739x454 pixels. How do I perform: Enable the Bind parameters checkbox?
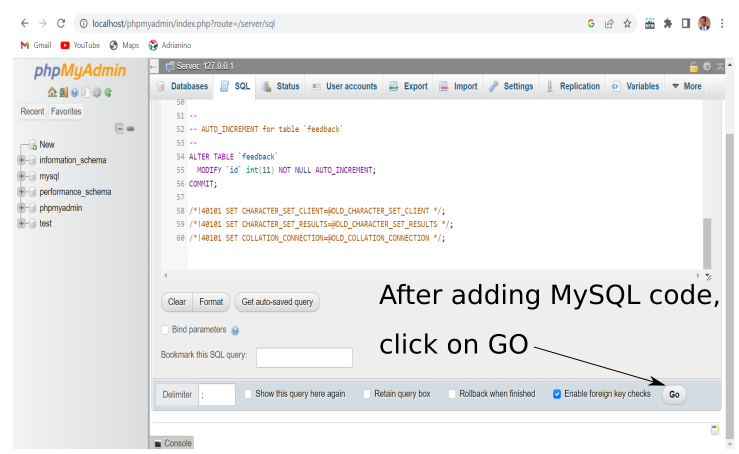(x=165, y=330)
